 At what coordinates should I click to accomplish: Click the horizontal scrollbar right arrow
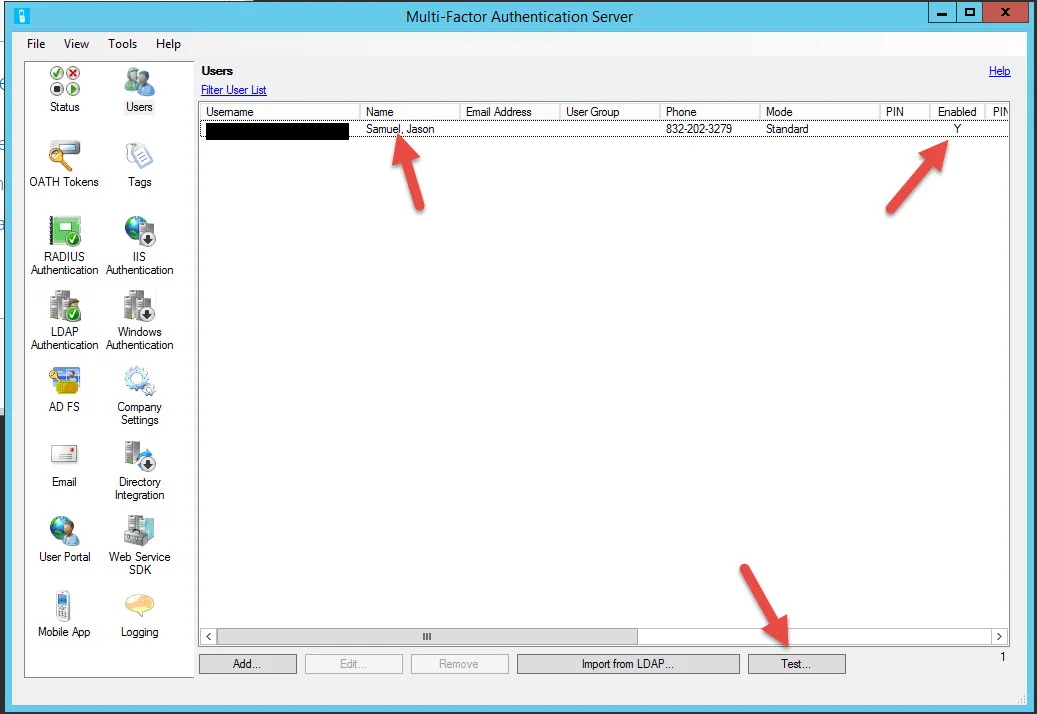click(999, 637)
